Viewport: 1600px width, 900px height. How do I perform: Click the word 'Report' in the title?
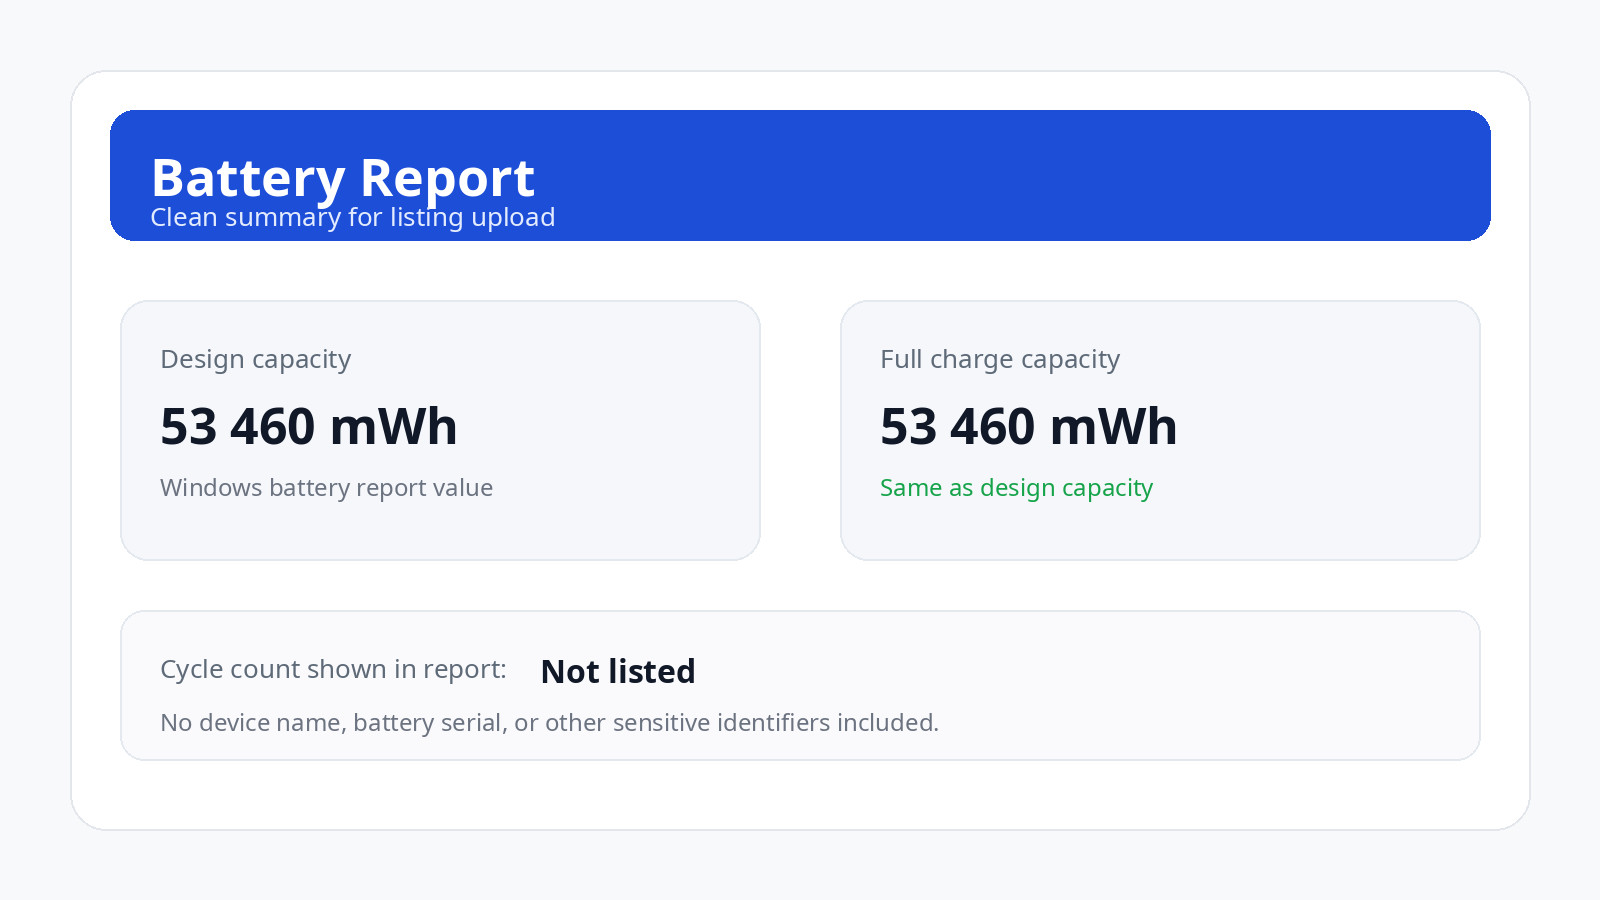click(447, 179)
